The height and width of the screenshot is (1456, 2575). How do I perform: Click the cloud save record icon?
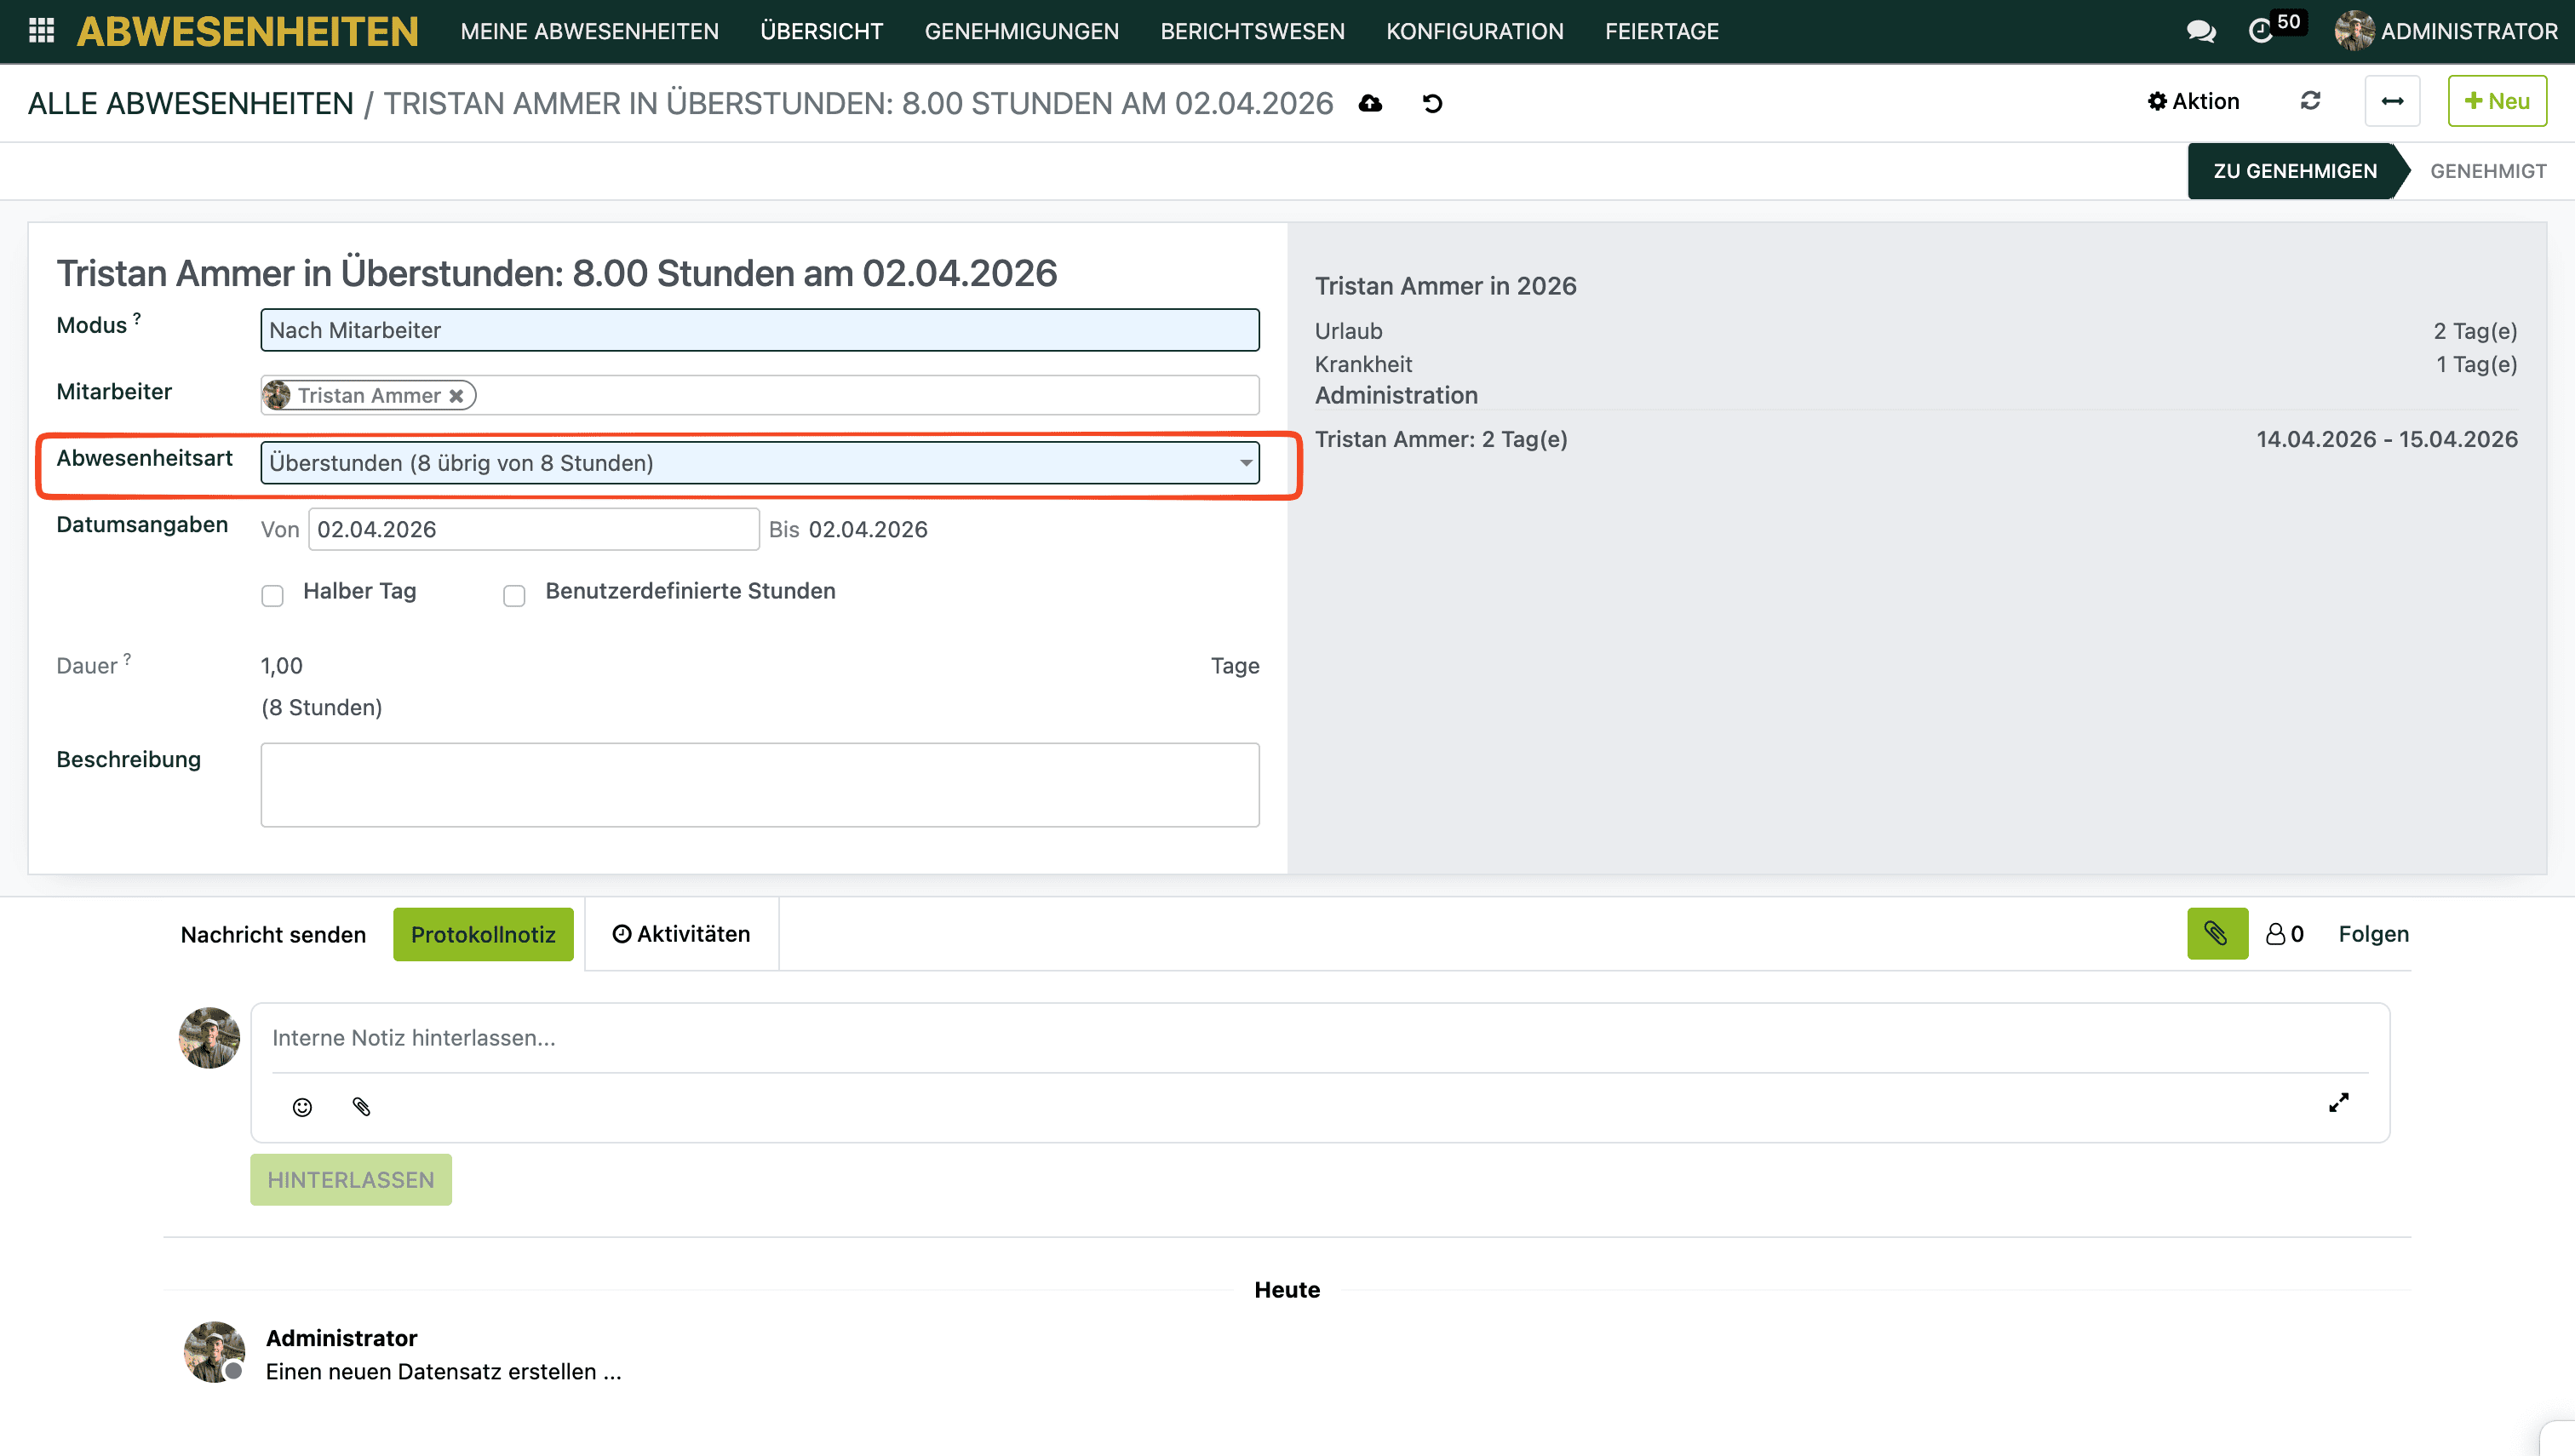[x=1370, y=103]
